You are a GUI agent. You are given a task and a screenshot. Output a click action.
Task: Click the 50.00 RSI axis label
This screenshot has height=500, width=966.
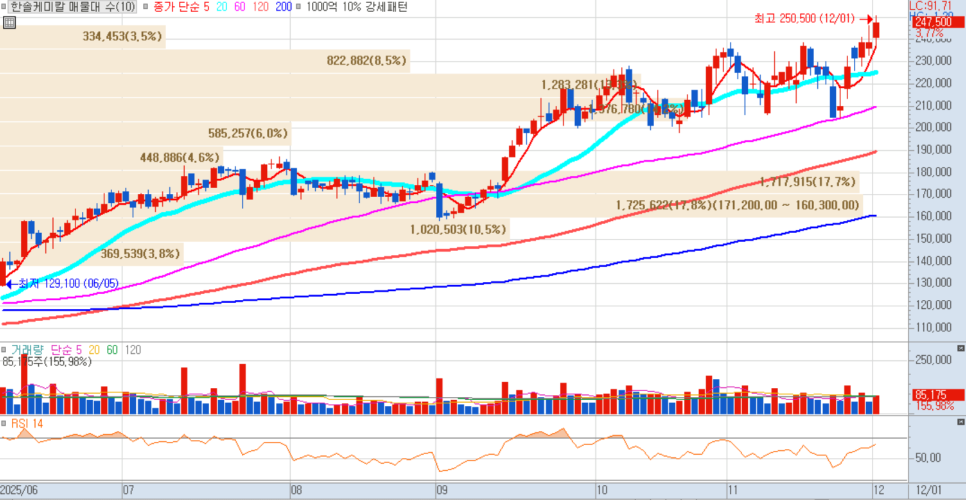click(927, 458)
